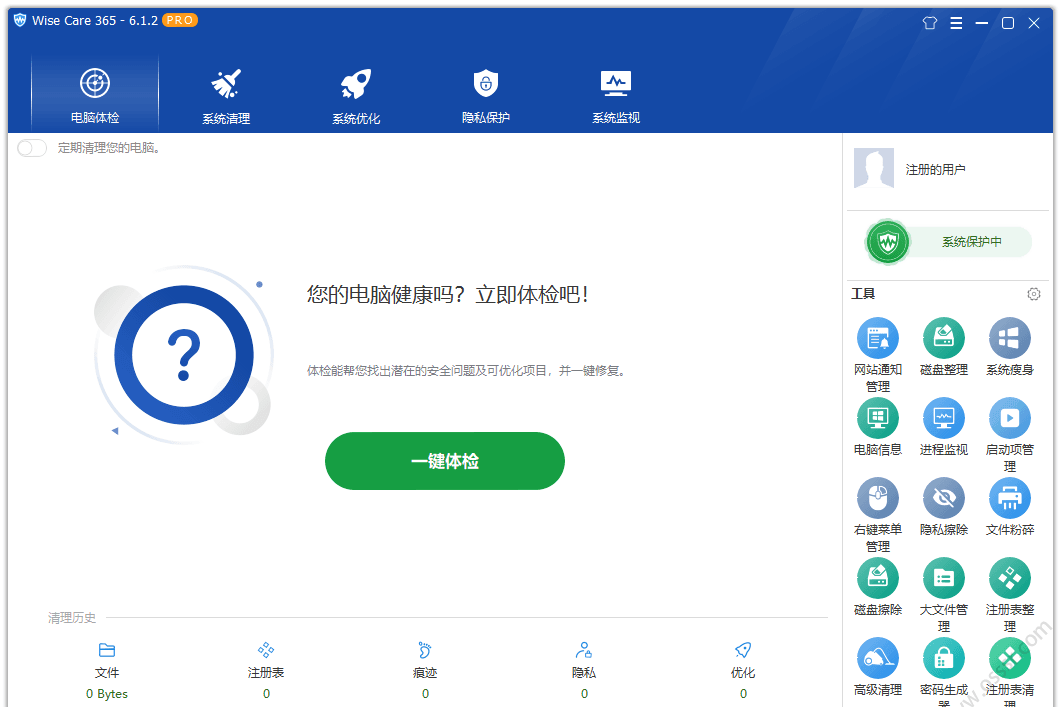The height and width of the screenshot is (707, 1061).
Task: Open the hamburger menu in title bar
Action: click(x=956, y=23)
